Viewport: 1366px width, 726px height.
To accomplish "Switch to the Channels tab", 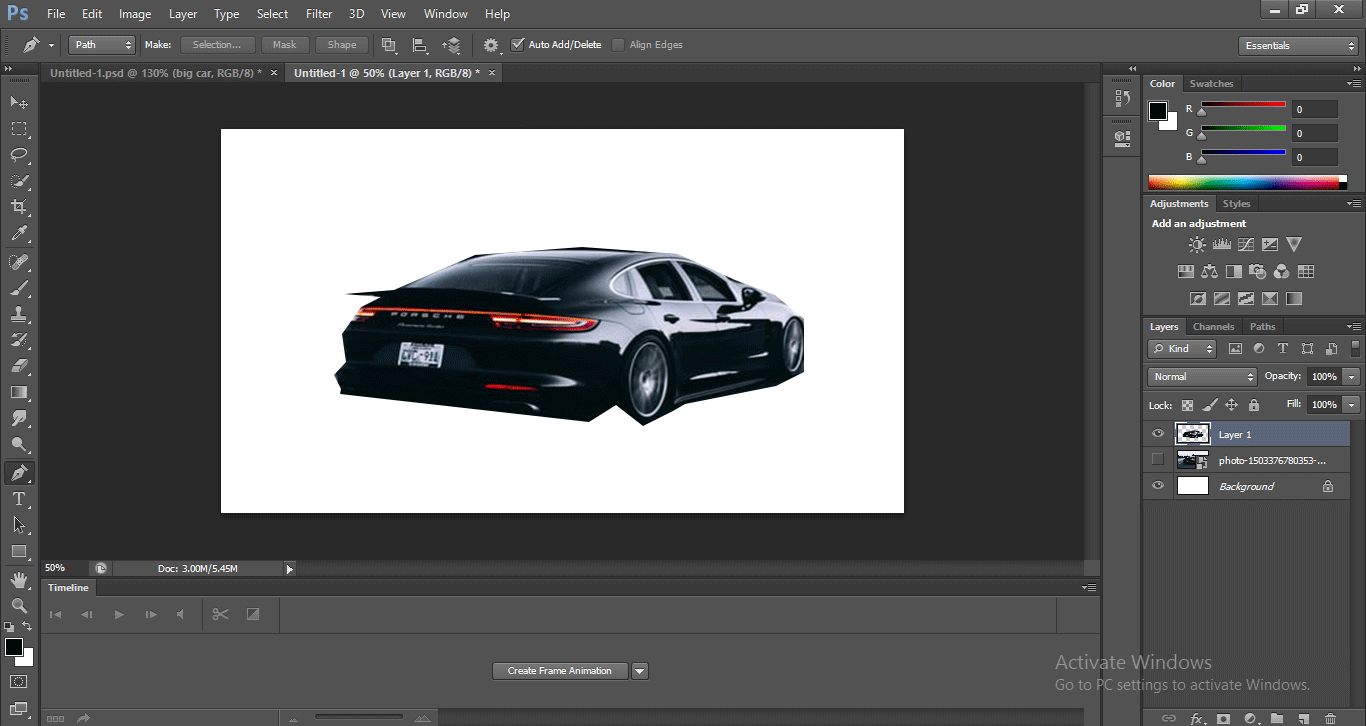I will click(1213, 327).
